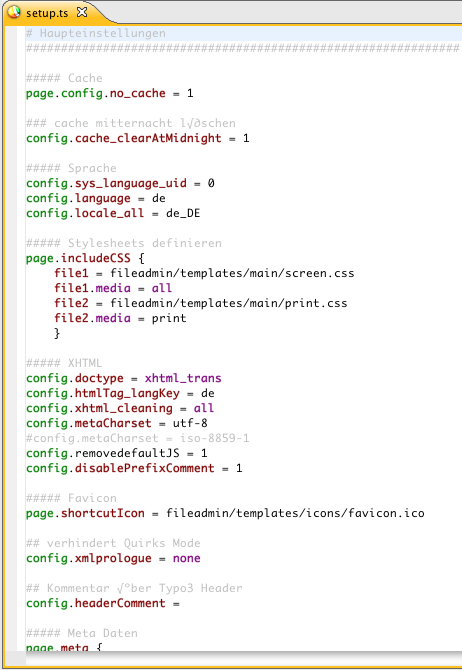Click the screen.css file path
Screen dimensions: 462x670
click(232, 273)
